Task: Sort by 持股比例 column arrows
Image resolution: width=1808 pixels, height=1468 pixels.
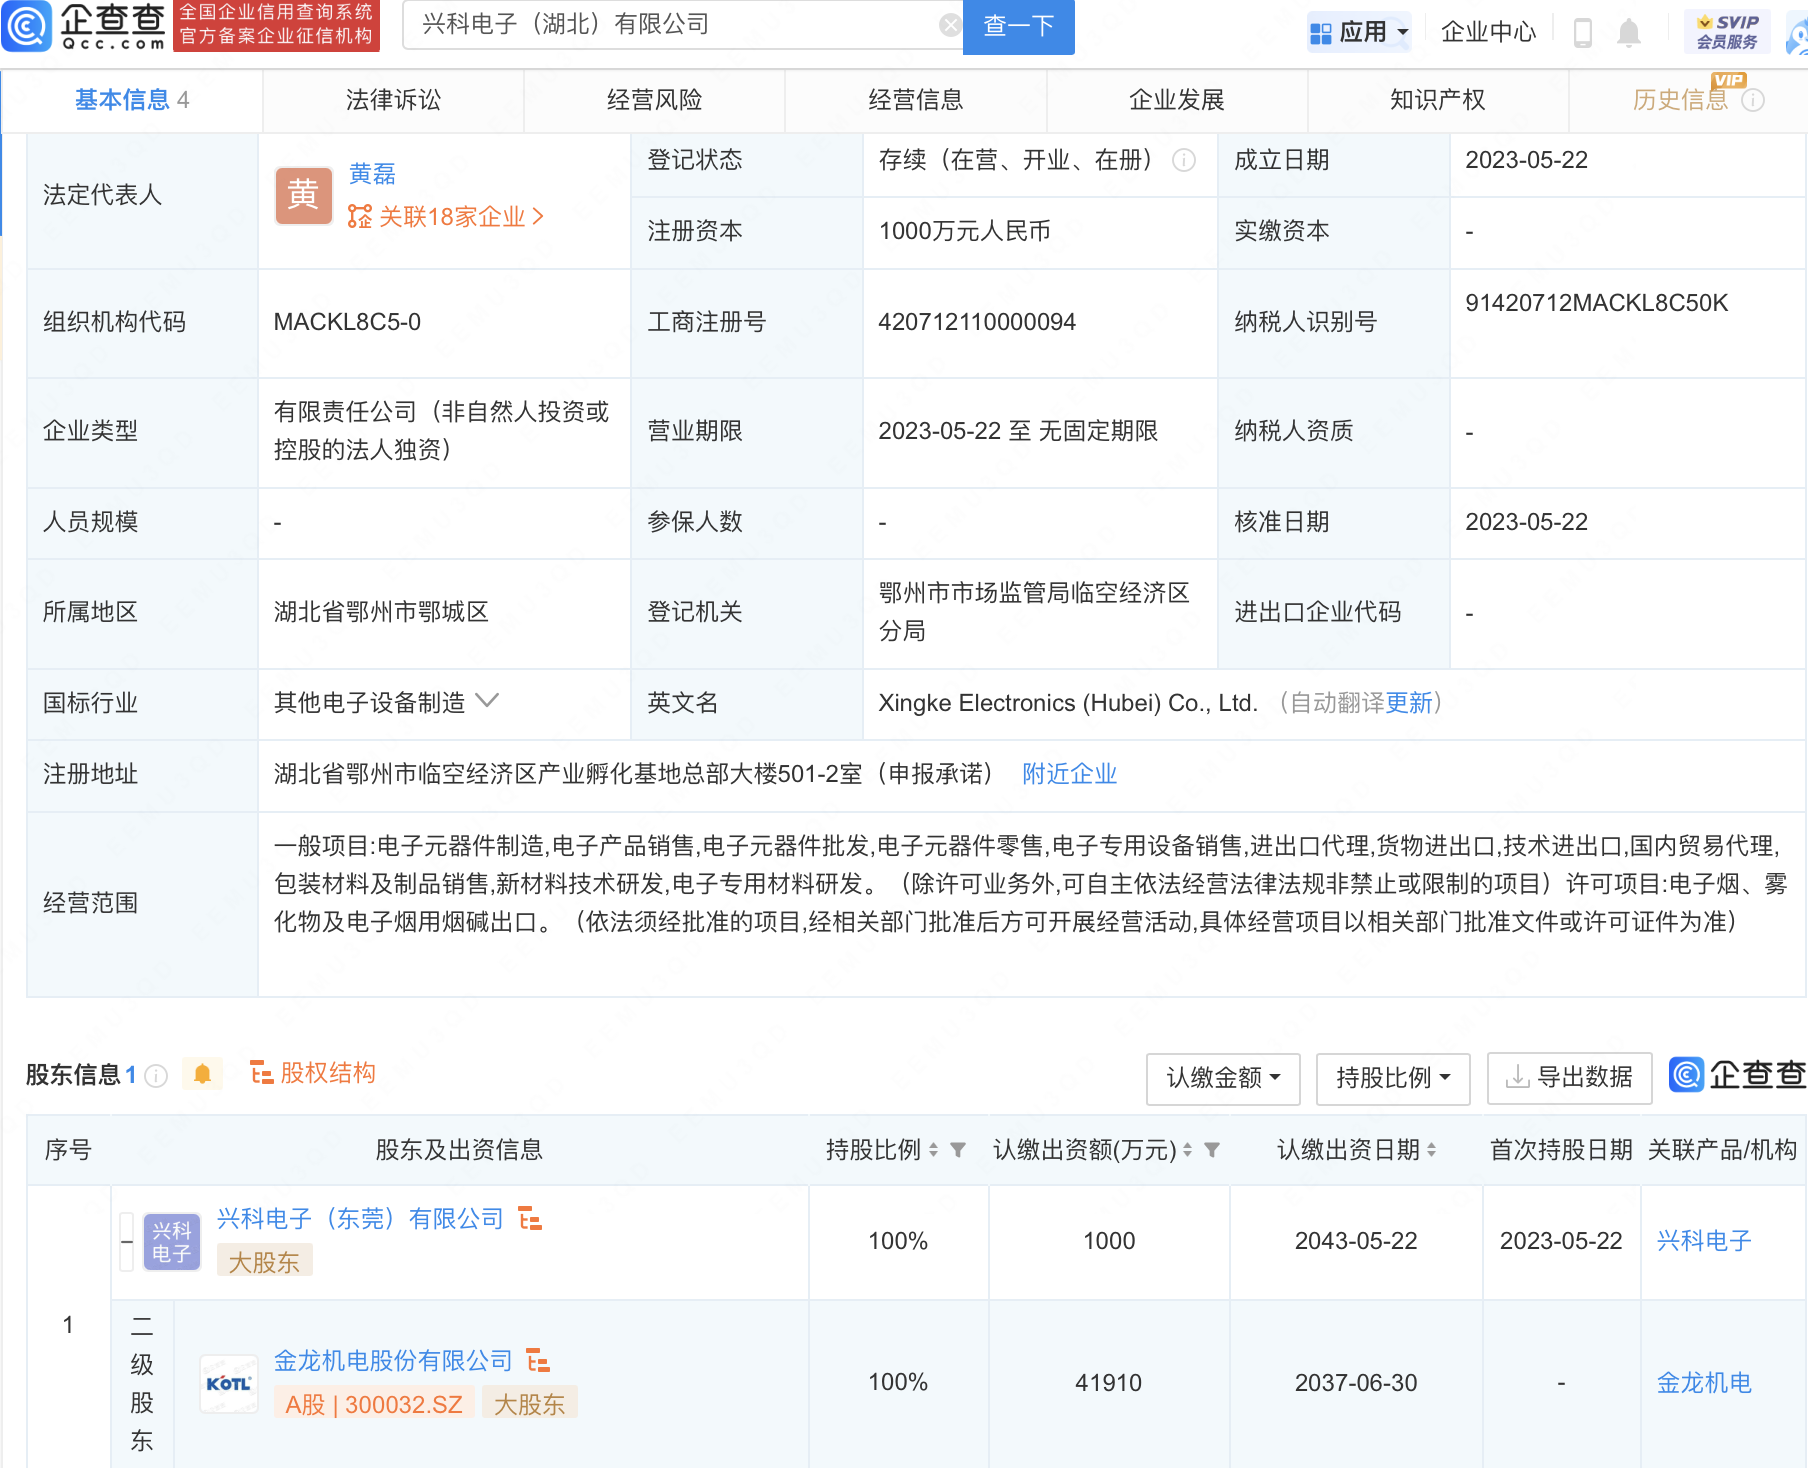Action: point(933,1150)
